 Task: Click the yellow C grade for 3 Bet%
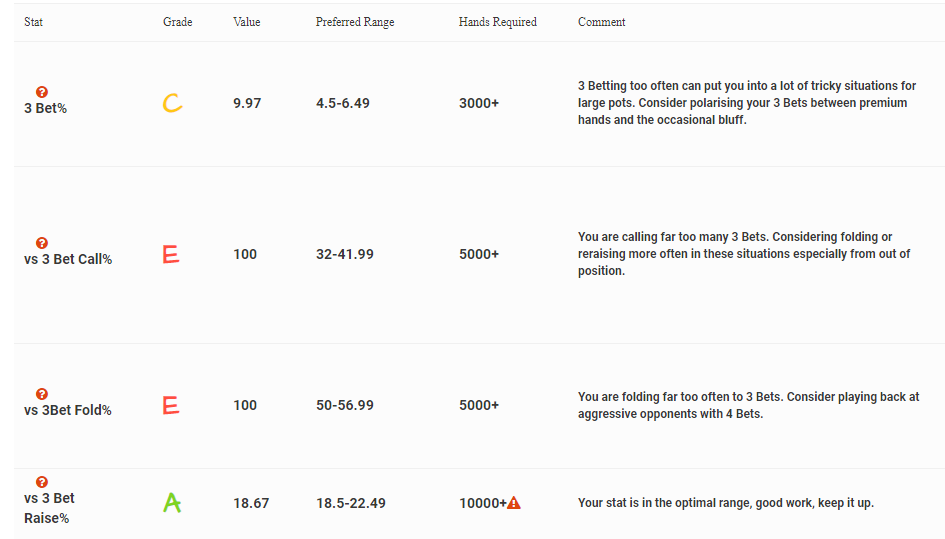click(x=172, y=103)
